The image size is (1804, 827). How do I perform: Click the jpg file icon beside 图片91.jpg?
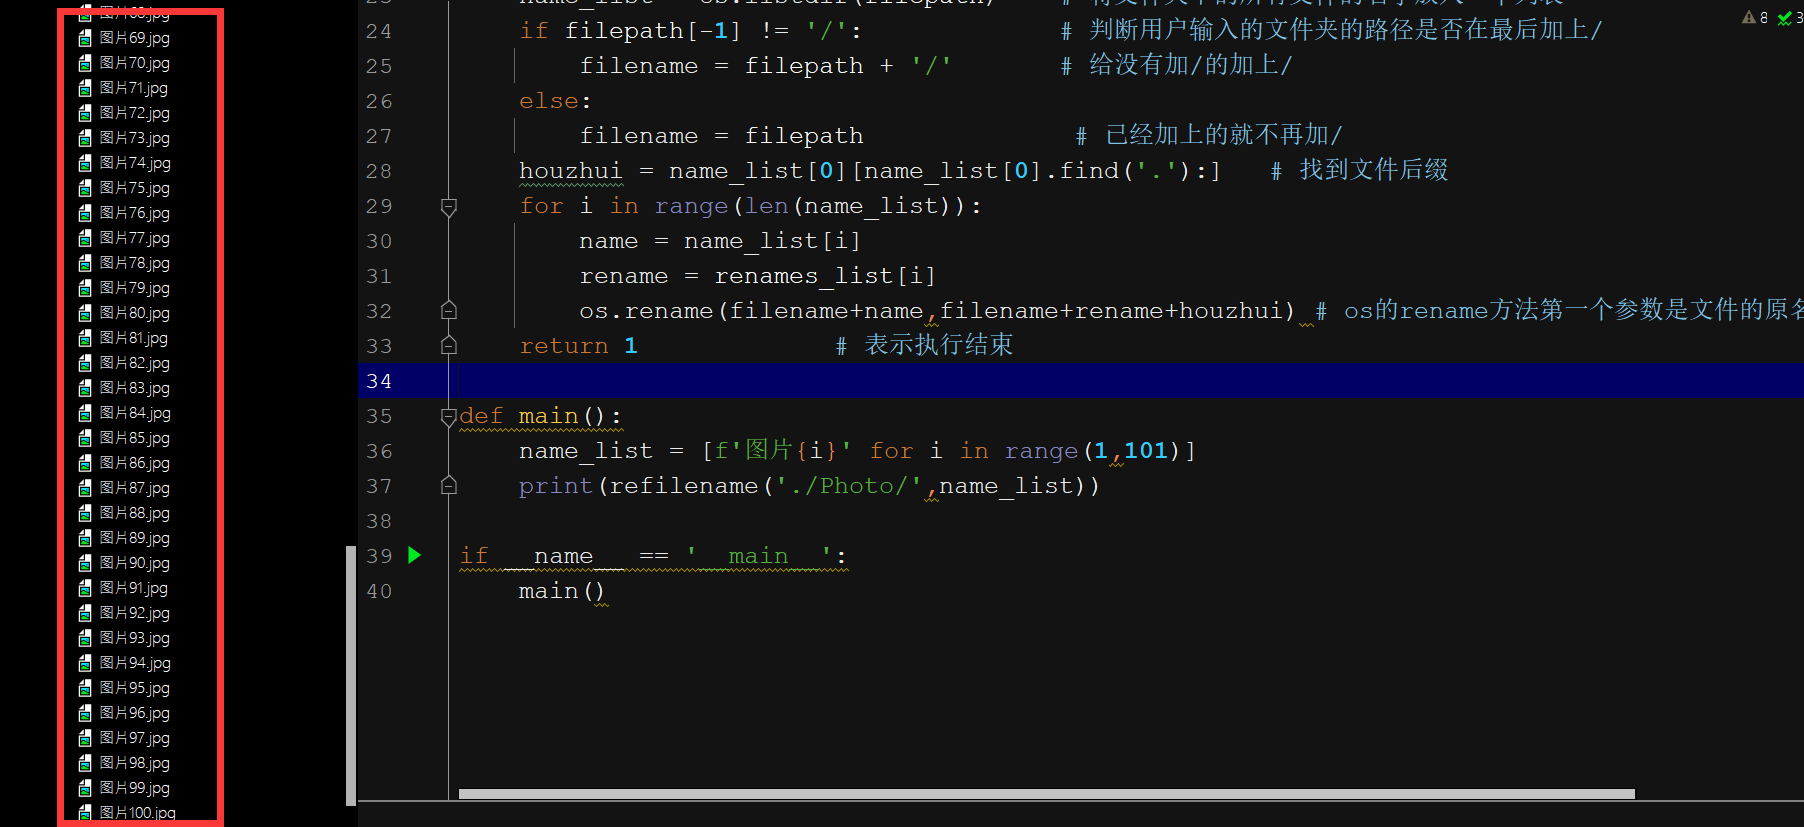tap(85, 588)
